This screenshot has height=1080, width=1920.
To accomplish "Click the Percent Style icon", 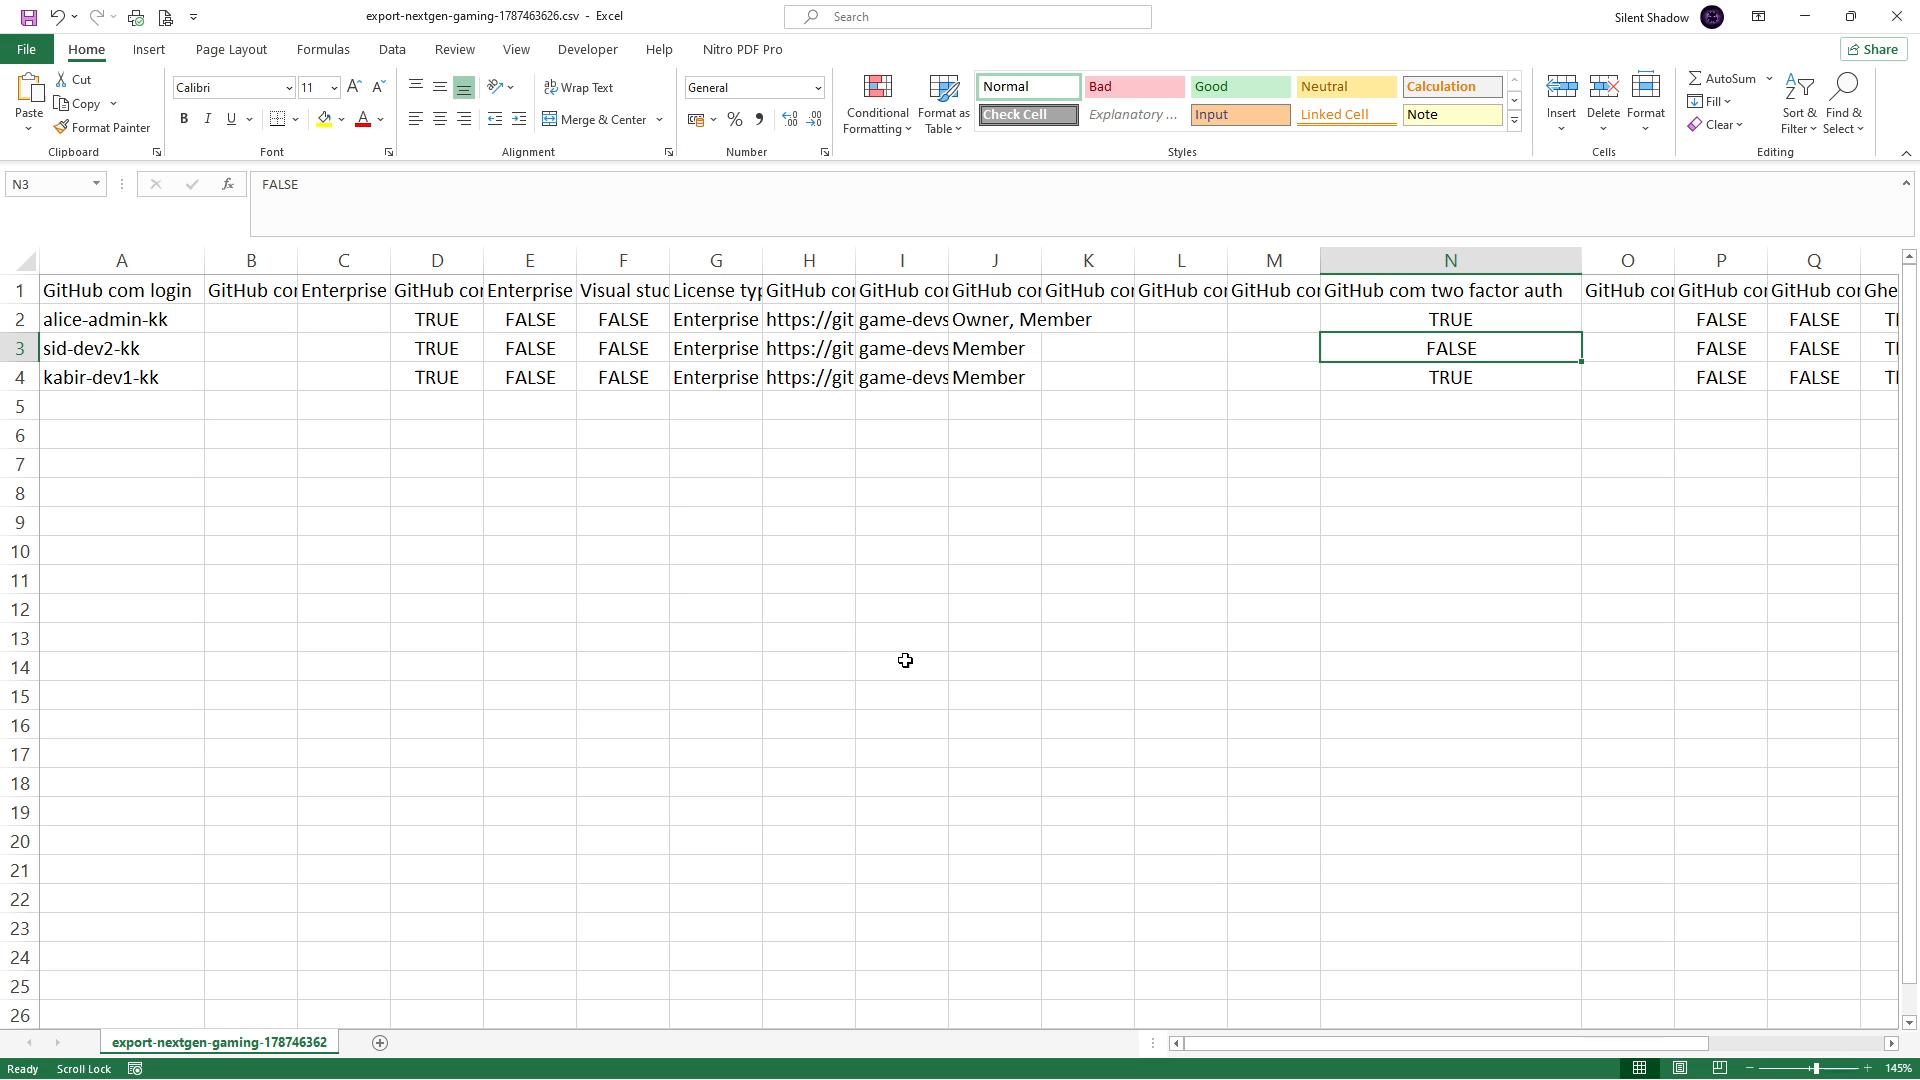I will pos(735,119).
